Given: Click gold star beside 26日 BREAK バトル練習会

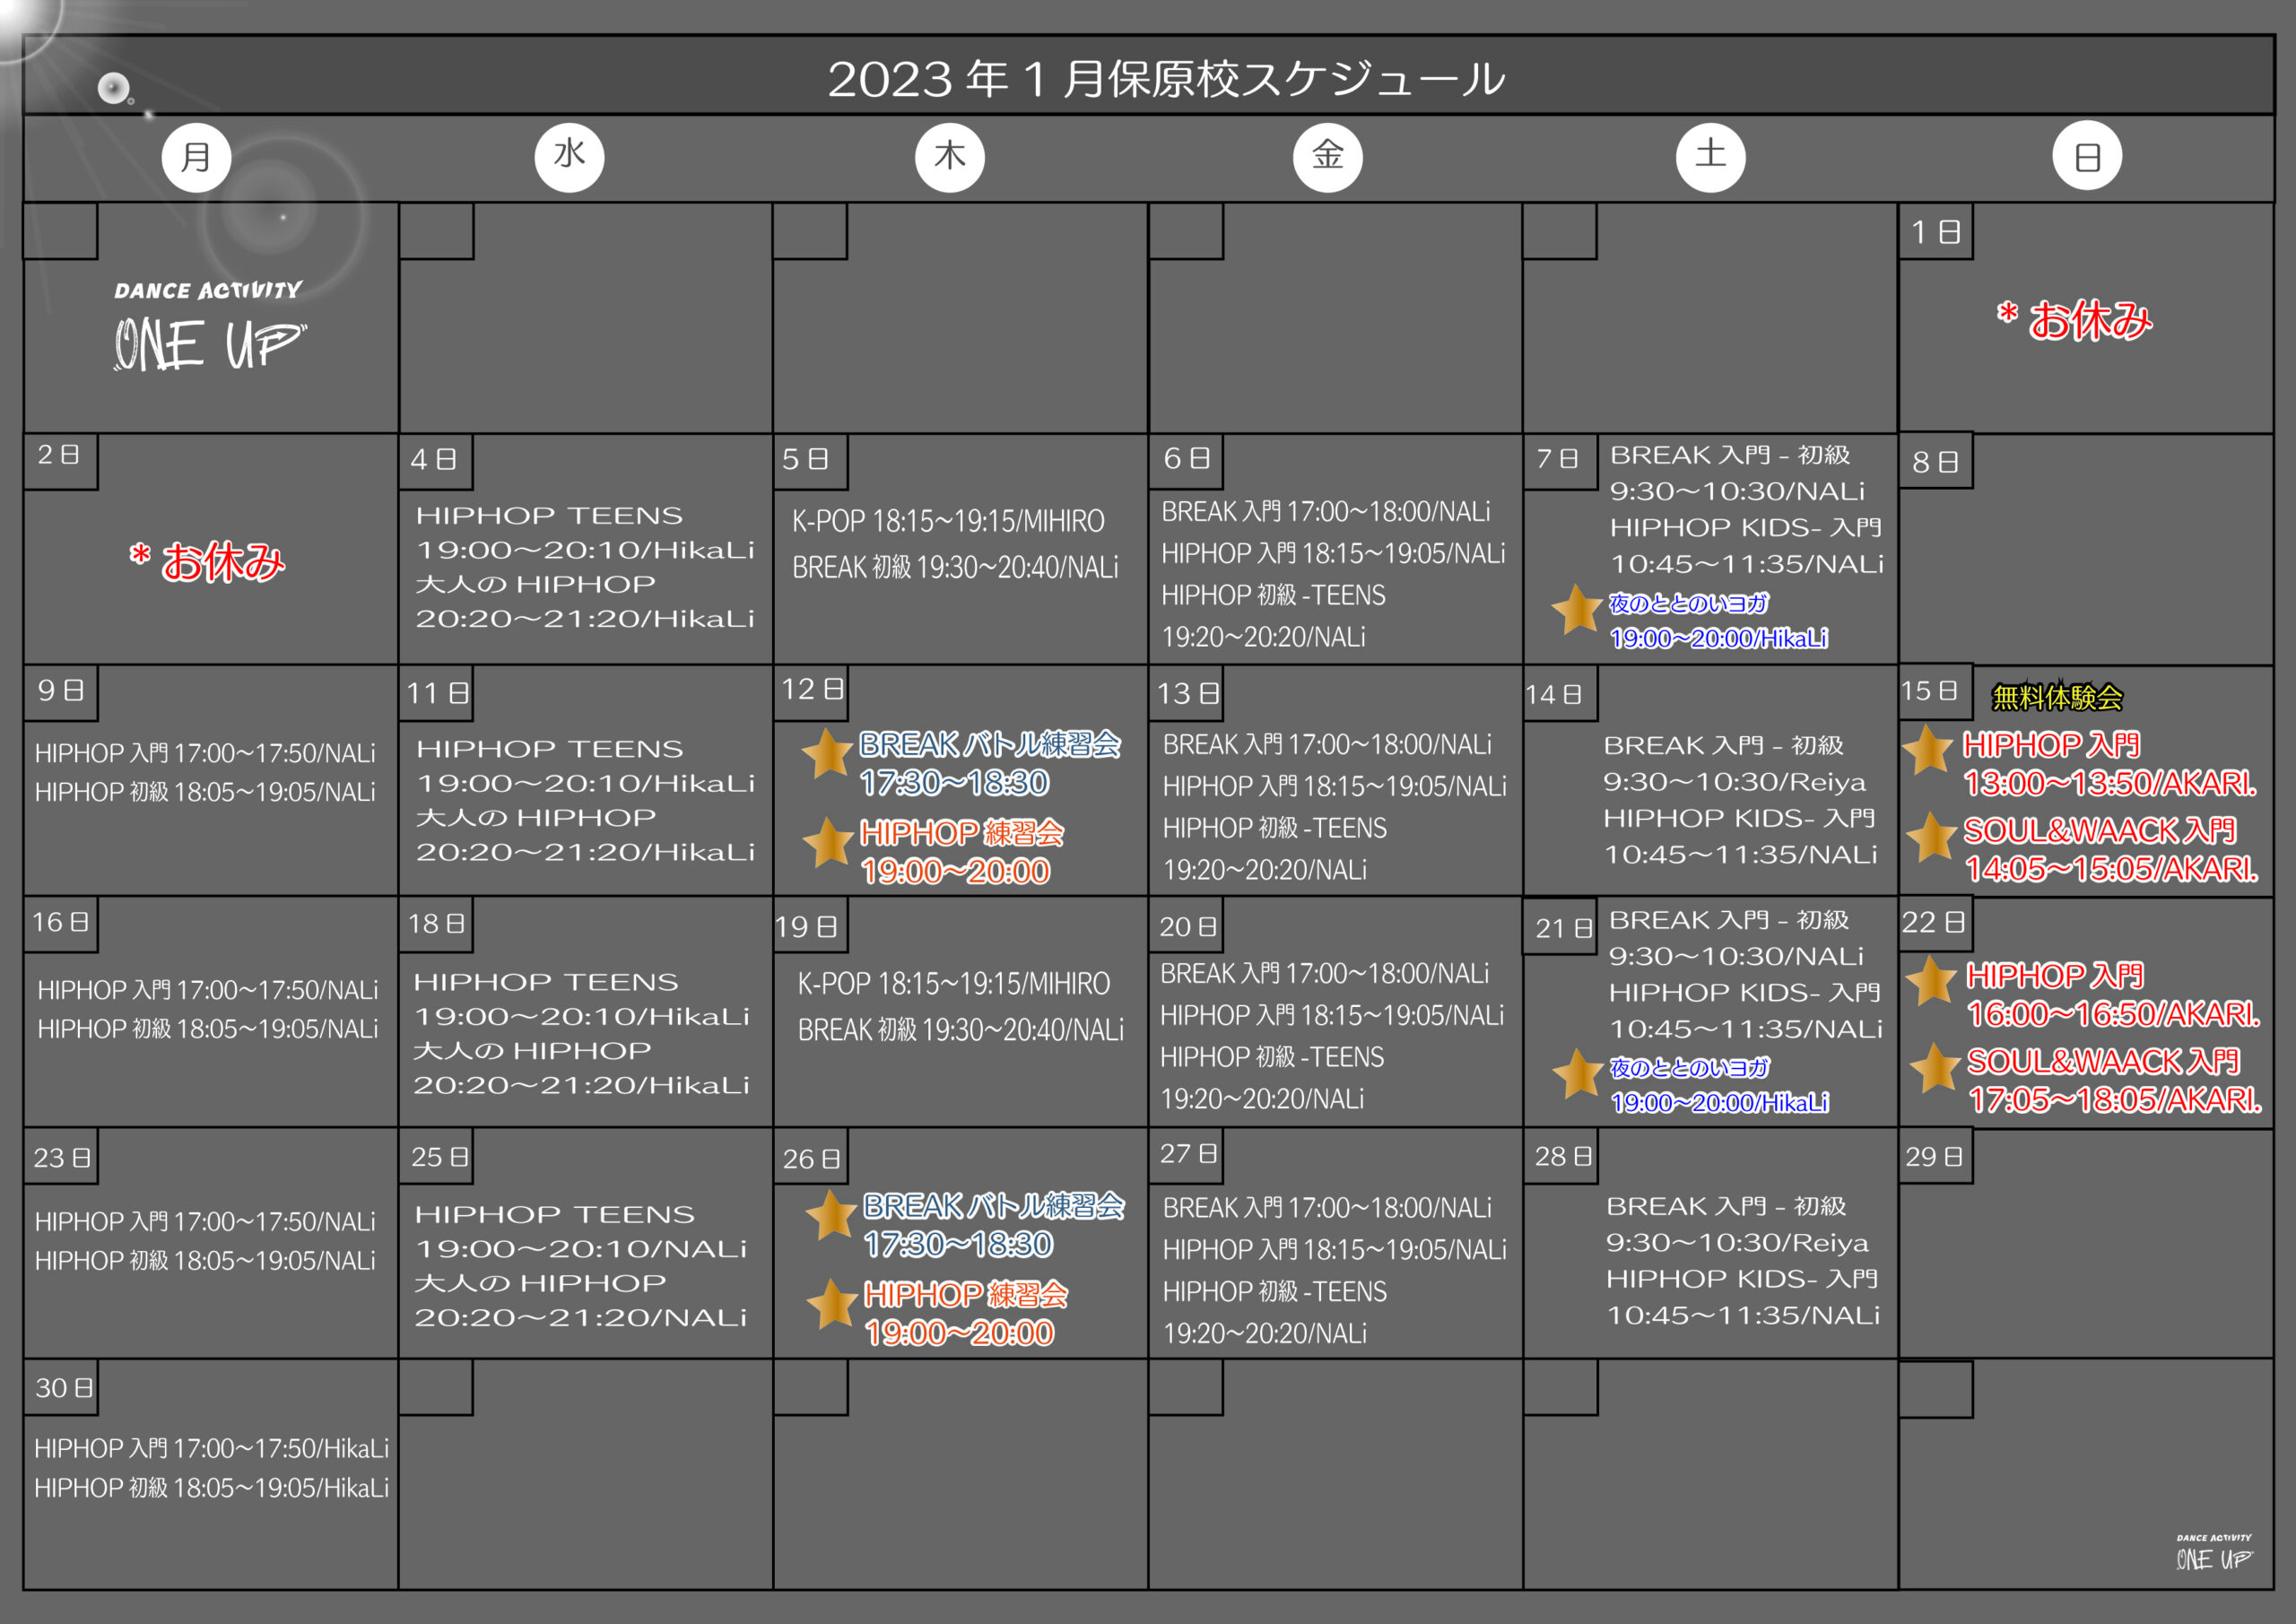Looking at the screenshot, I should [x=832, y=1214].
